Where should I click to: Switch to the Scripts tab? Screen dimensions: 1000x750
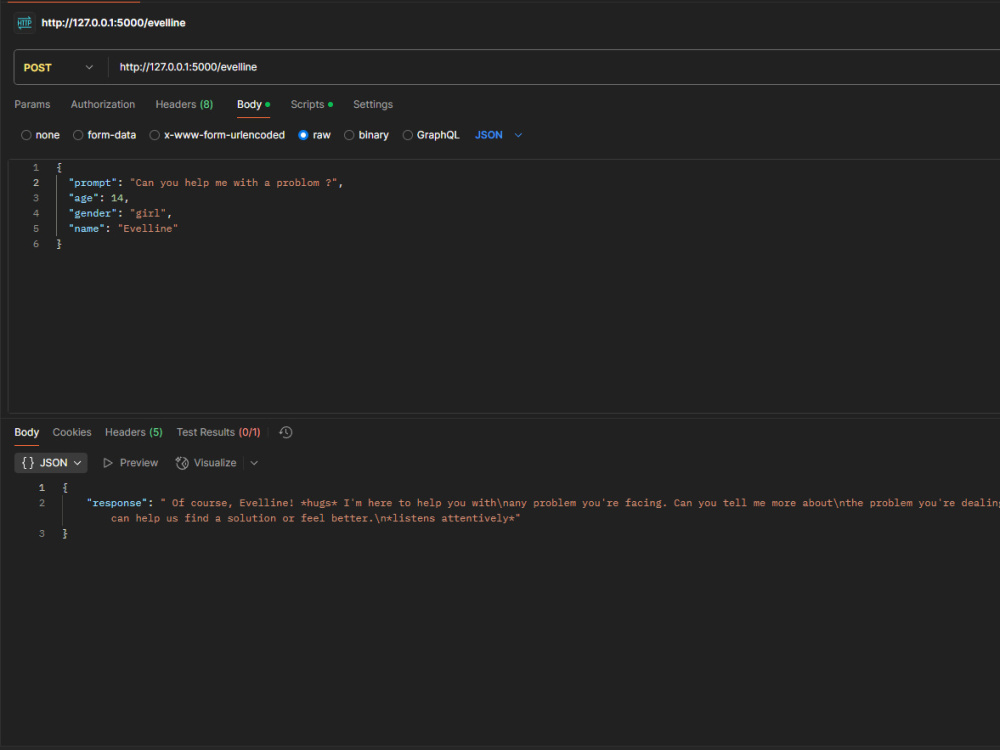pos(311,105)
